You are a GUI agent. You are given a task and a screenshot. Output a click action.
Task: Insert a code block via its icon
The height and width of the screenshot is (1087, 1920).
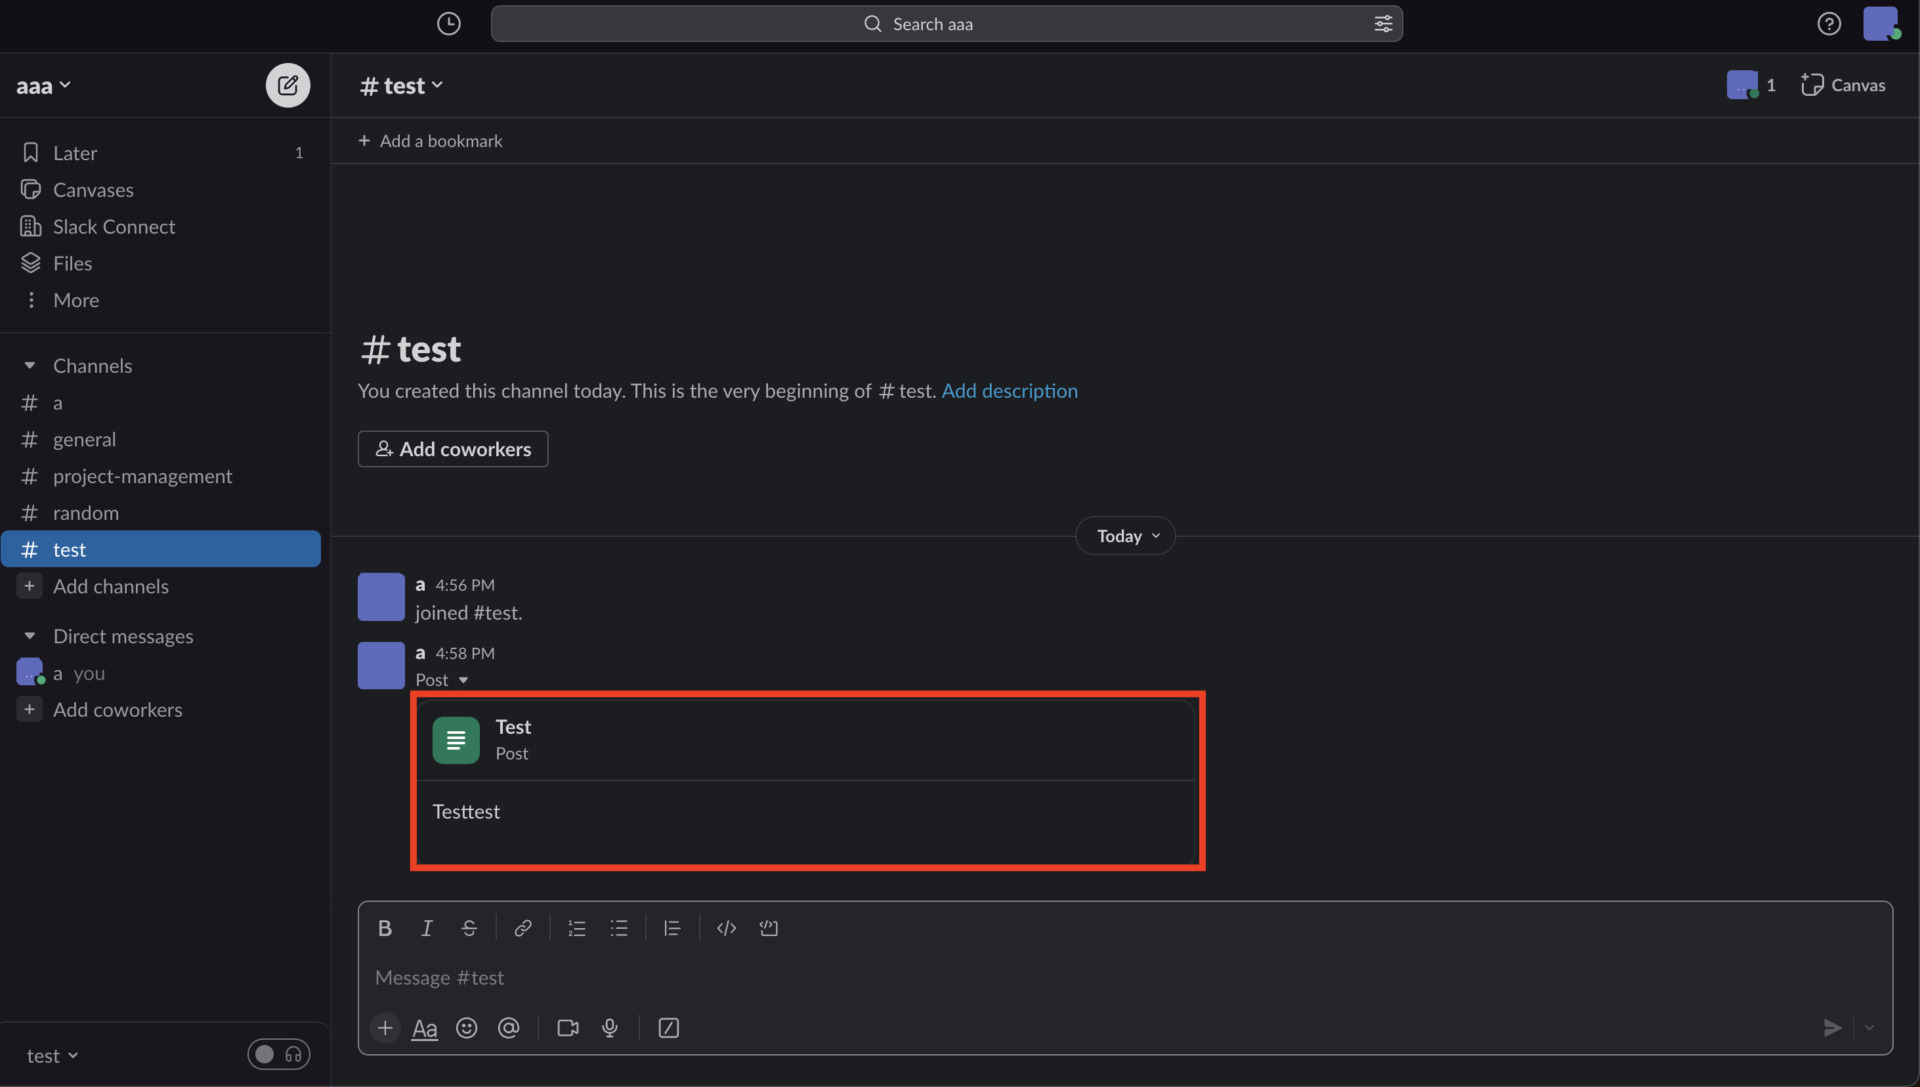[726, 928]
